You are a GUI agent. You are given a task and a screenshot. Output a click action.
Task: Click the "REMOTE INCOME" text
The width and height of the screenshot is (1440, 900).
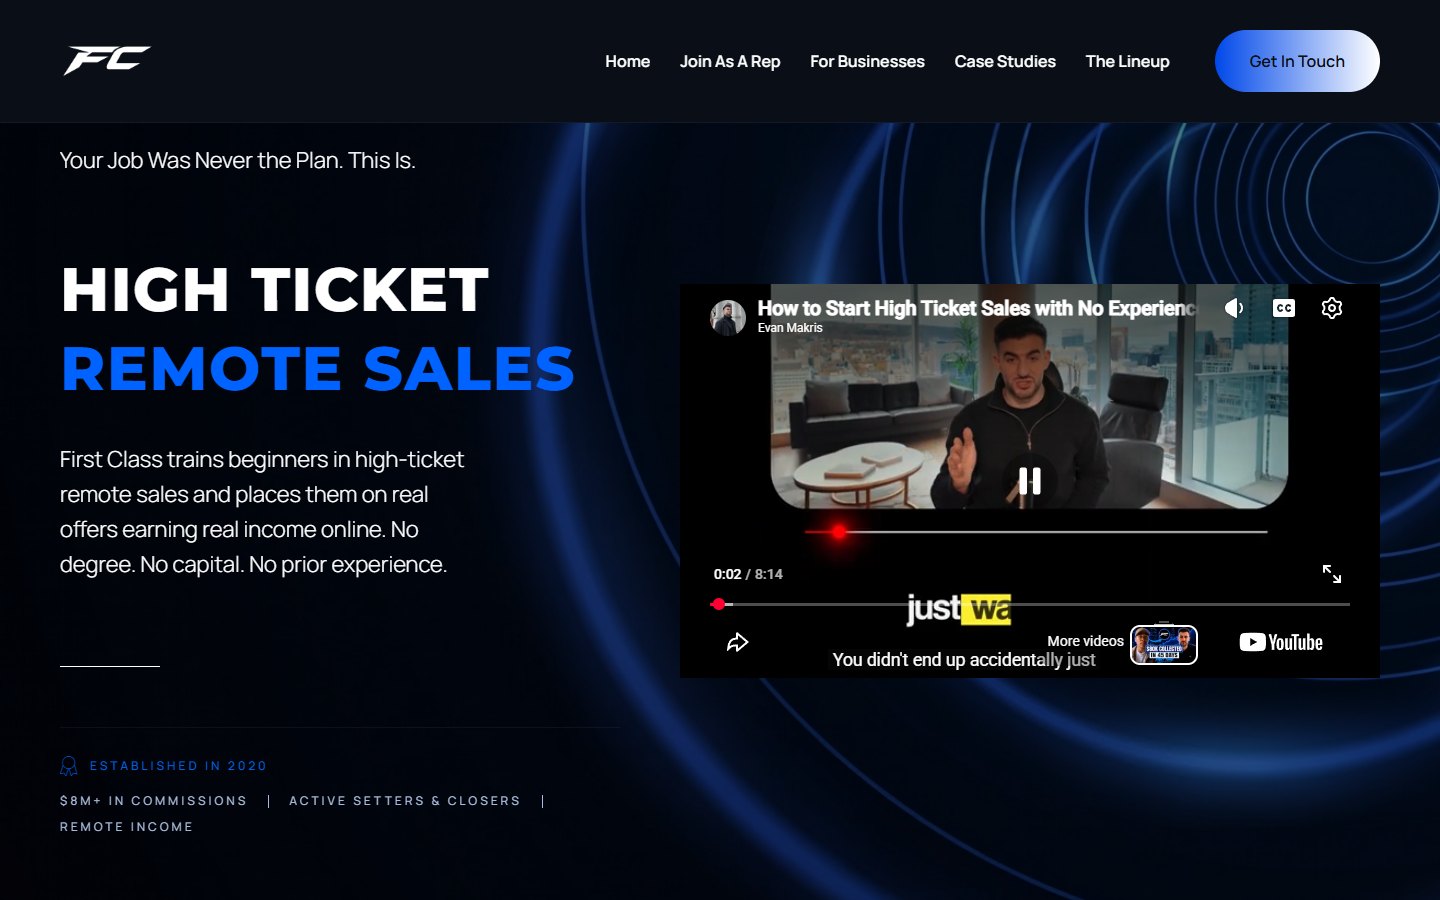(126, 827)
